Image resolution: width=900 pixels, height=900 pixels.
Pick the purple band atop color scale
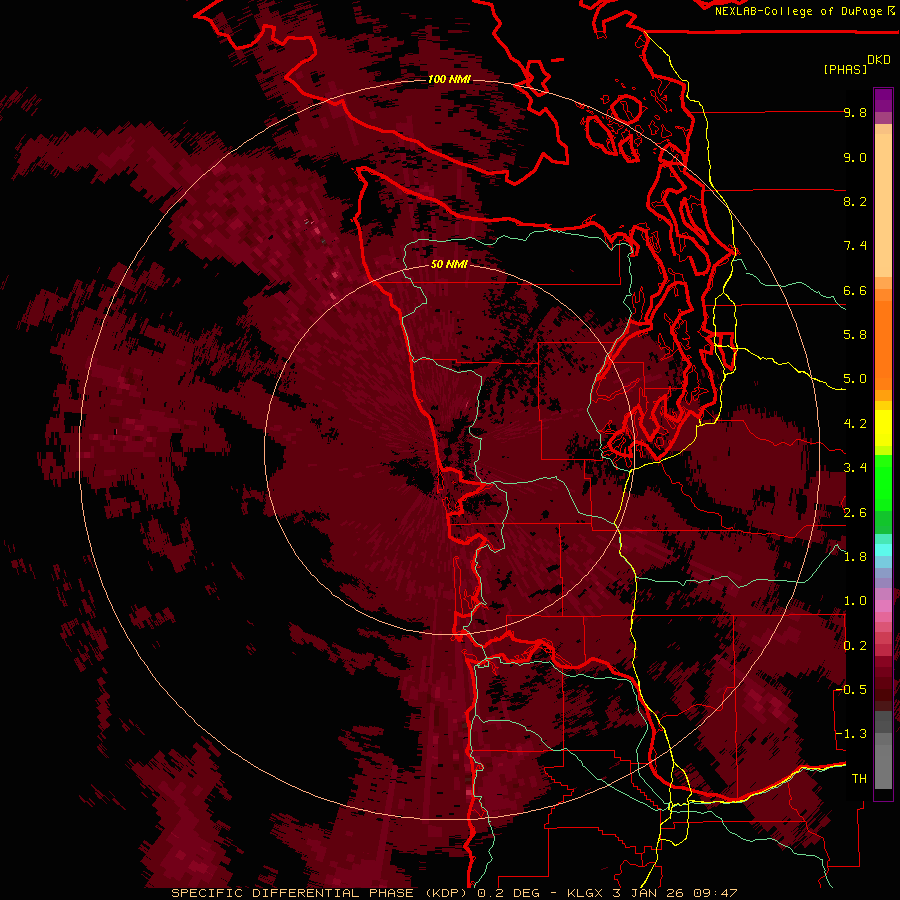883,100
